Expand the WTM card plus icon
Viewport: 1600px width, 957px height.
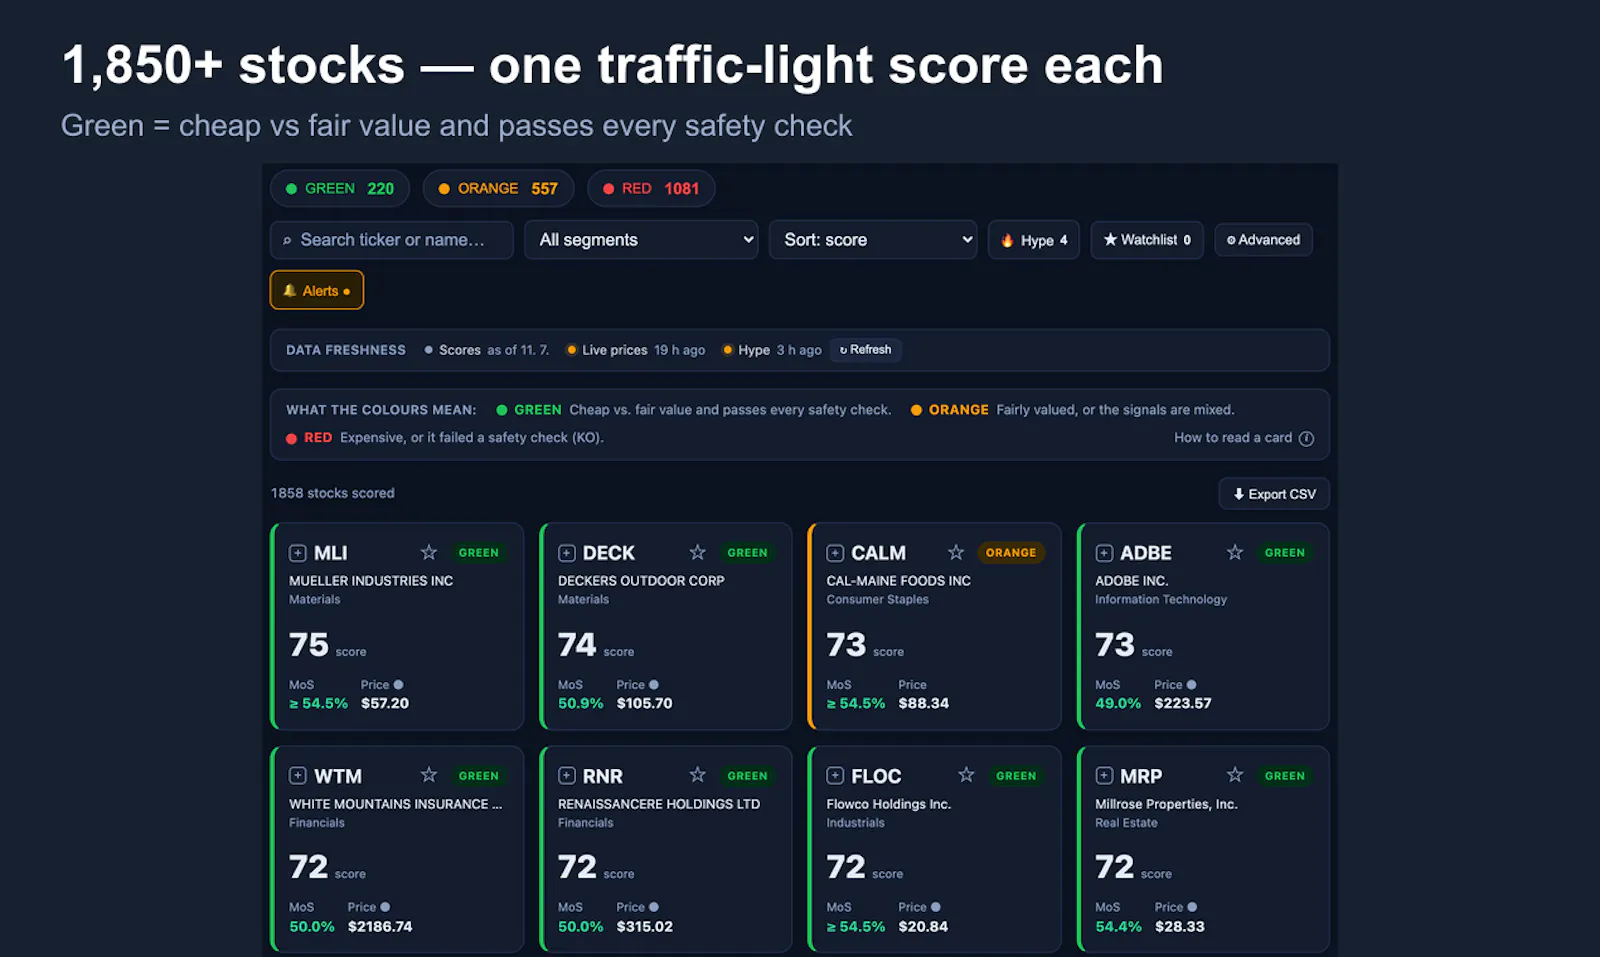(298, 776)
